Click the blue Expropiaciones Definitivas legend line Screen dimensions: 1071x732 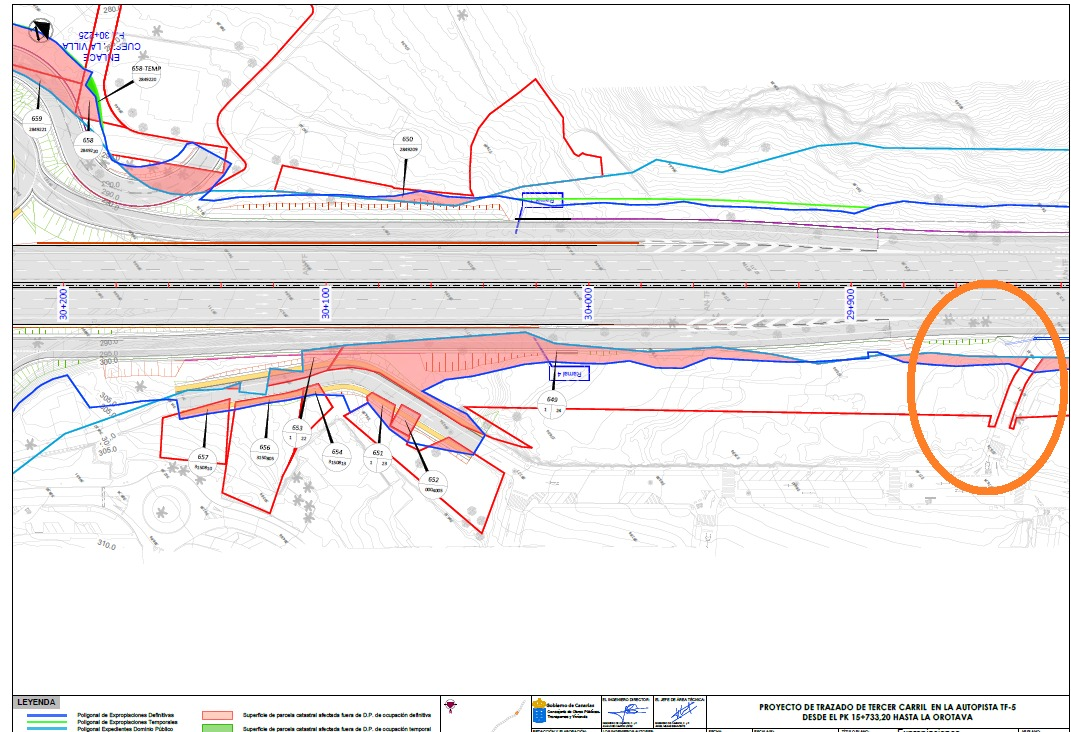click(x=47, y=716)
